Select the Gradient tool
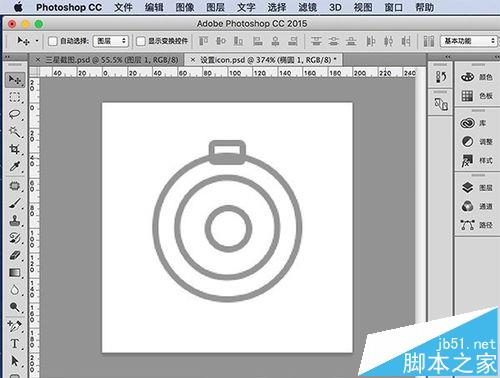 point(15,273)
